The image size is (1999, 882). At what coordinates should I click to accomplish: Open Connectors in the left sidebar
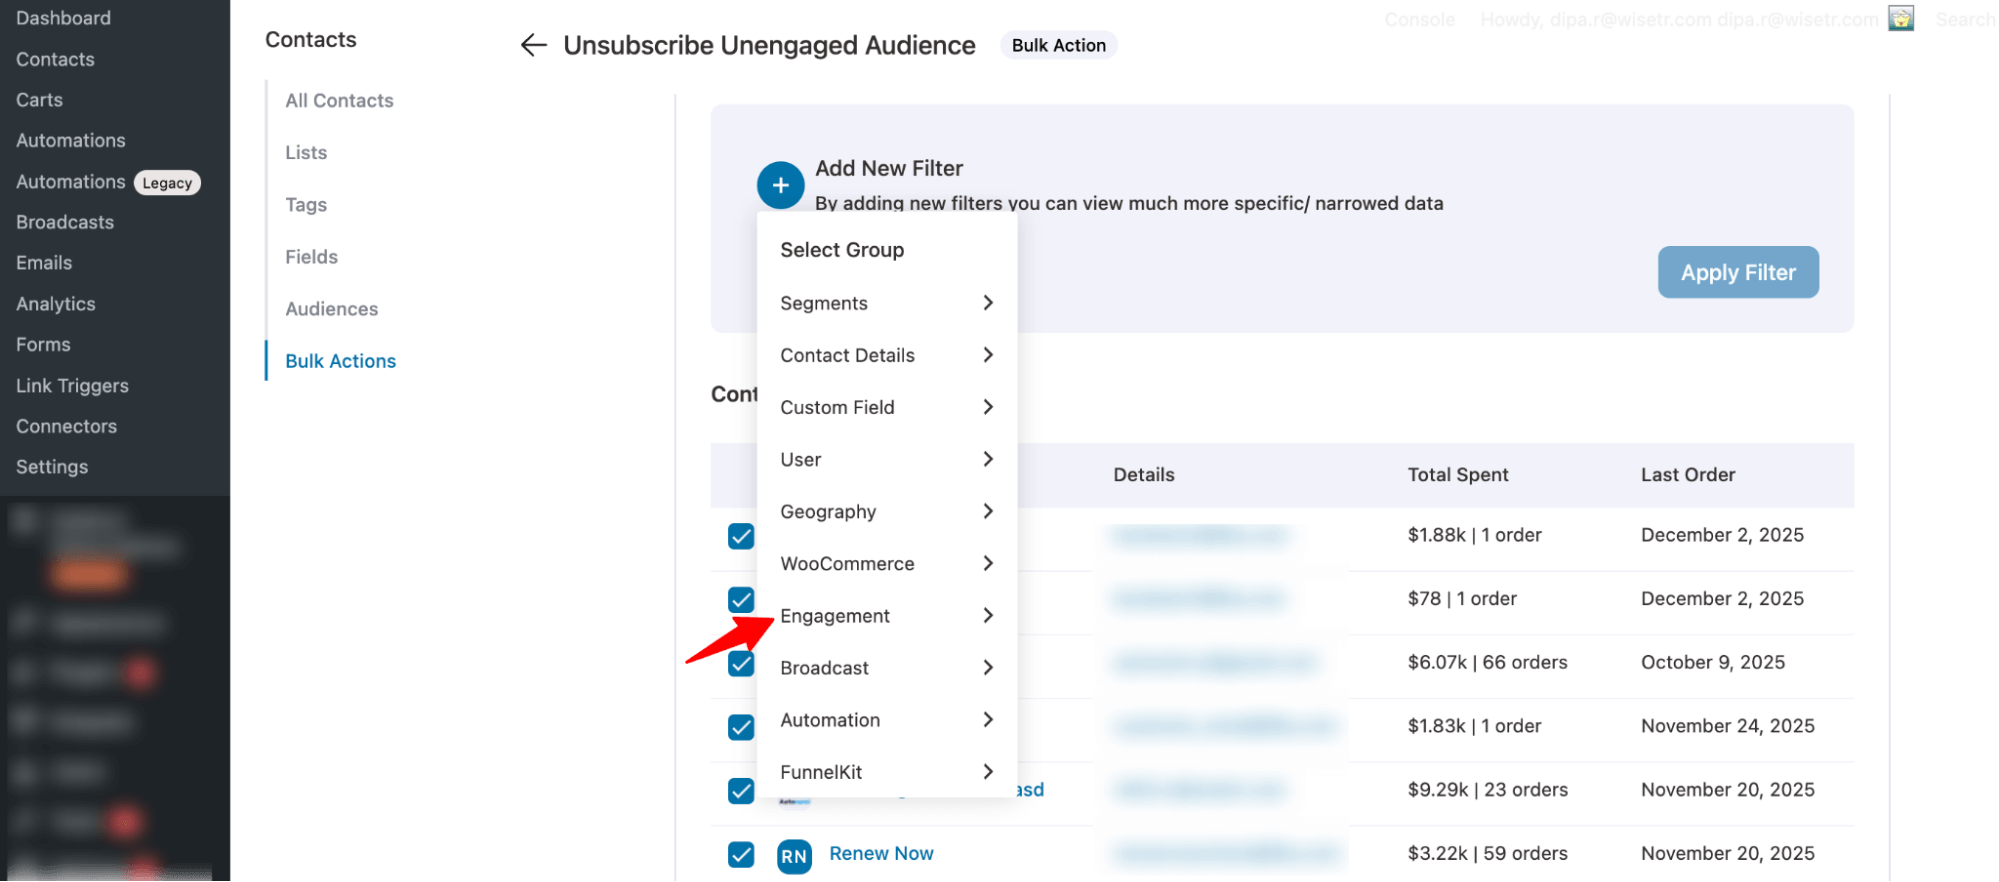(x=66, y=426)
